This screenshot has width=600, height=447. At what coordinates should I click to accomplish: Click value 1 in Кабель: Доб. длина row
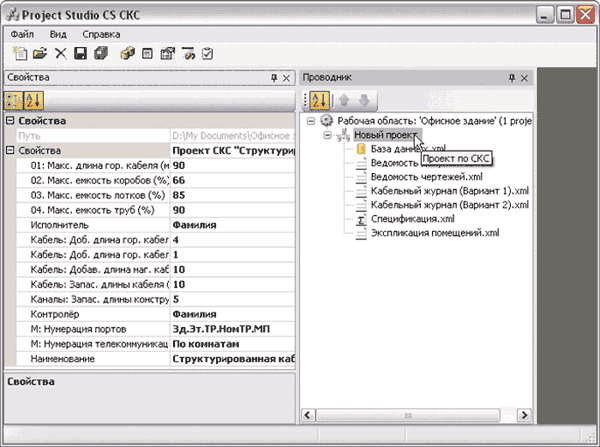(x=233, y=255)
